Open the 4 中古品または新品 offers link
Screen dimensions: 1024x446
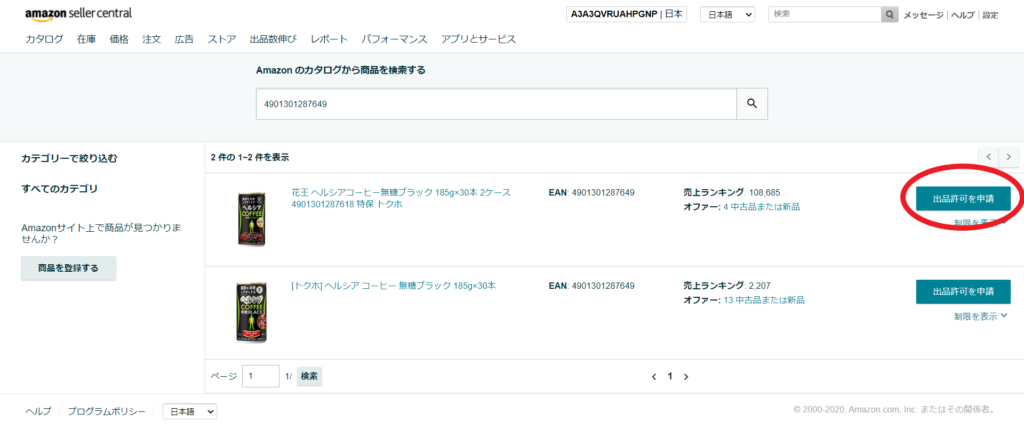[761, 206]
